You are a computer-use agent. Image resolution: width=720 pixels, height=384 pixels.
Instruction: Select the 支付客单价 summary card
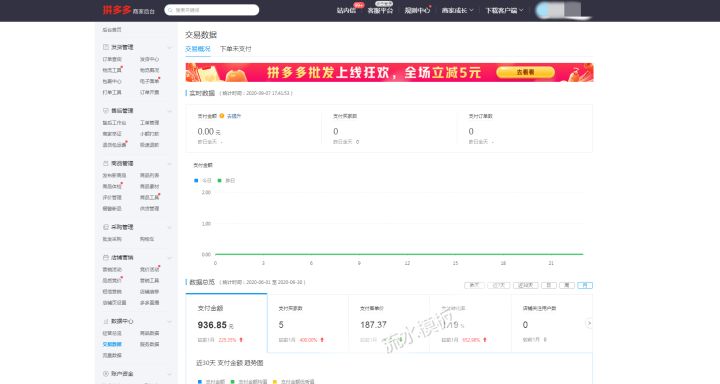pyautogui.click(x=389, y=323)
